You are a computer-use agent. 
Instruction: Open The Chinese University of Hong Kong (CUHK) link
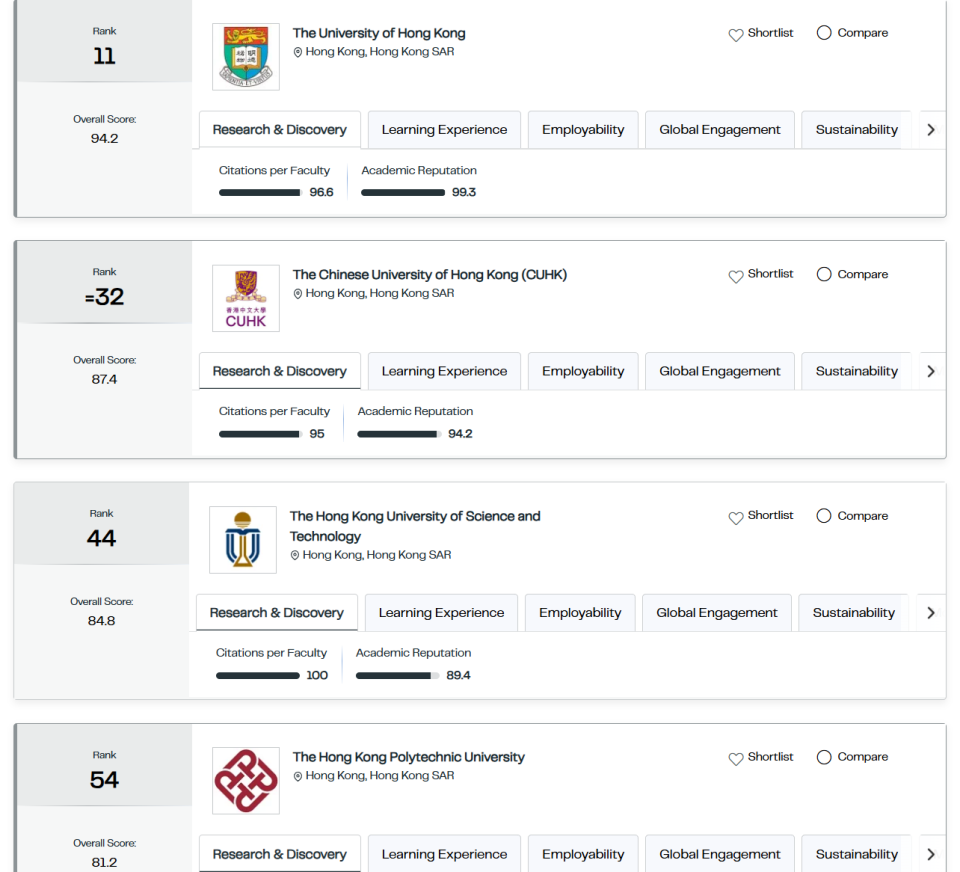tap(429, 274)
